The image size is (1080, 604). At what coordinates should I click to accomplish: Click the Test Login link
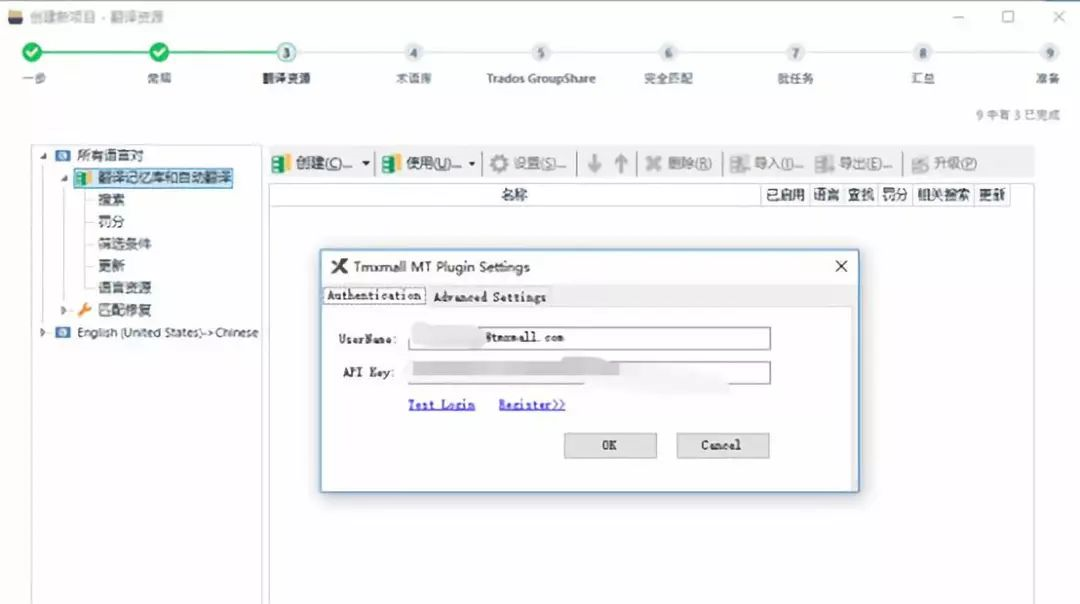coord(440,404)
